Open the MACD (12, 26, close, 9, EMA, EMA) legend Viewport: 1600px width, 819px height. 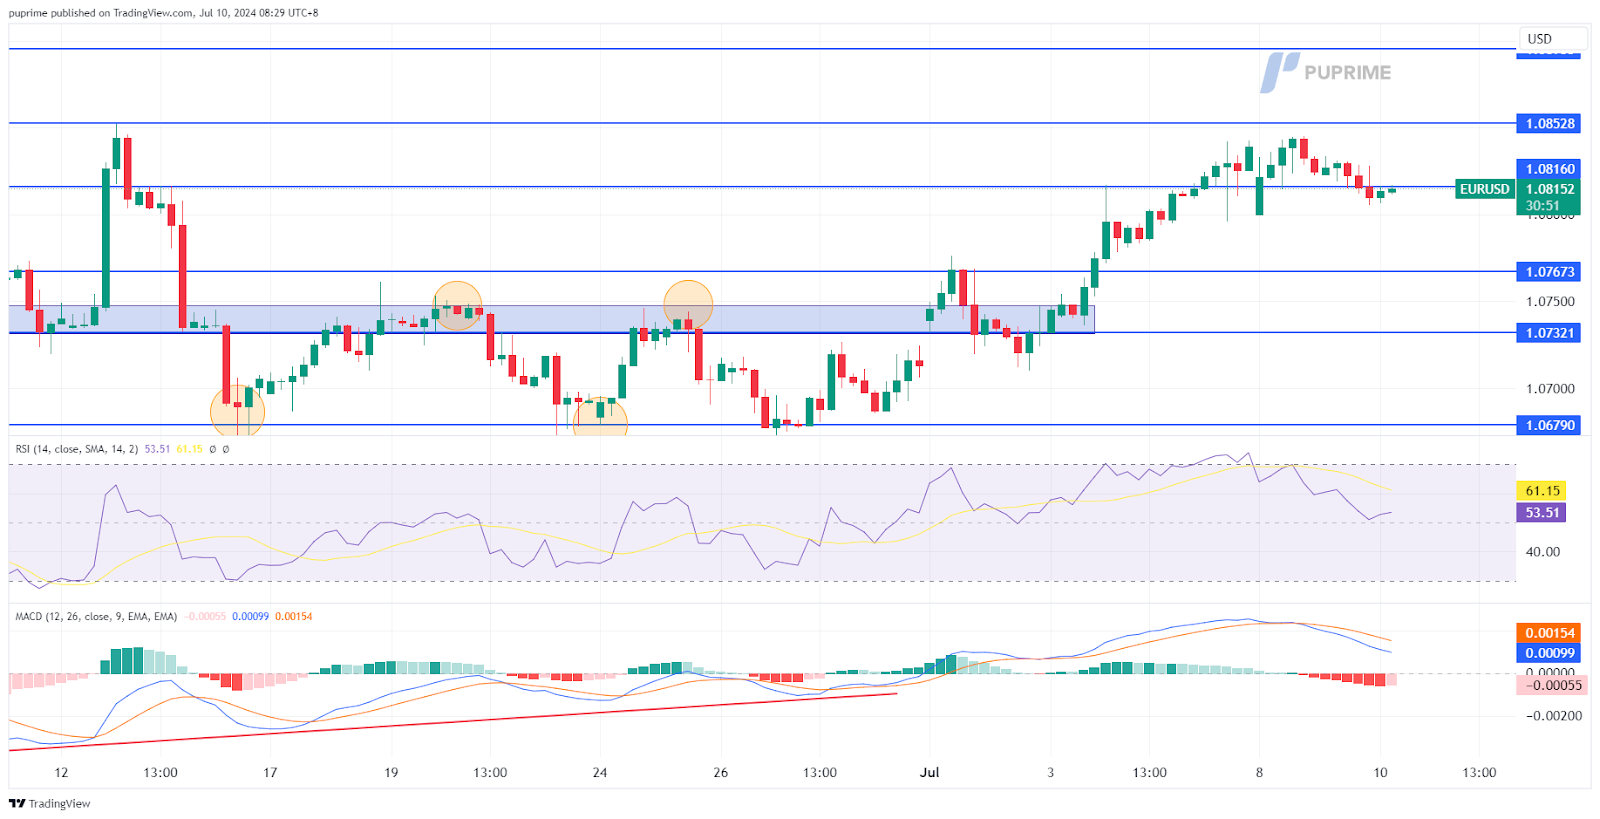tap(96, 616)
